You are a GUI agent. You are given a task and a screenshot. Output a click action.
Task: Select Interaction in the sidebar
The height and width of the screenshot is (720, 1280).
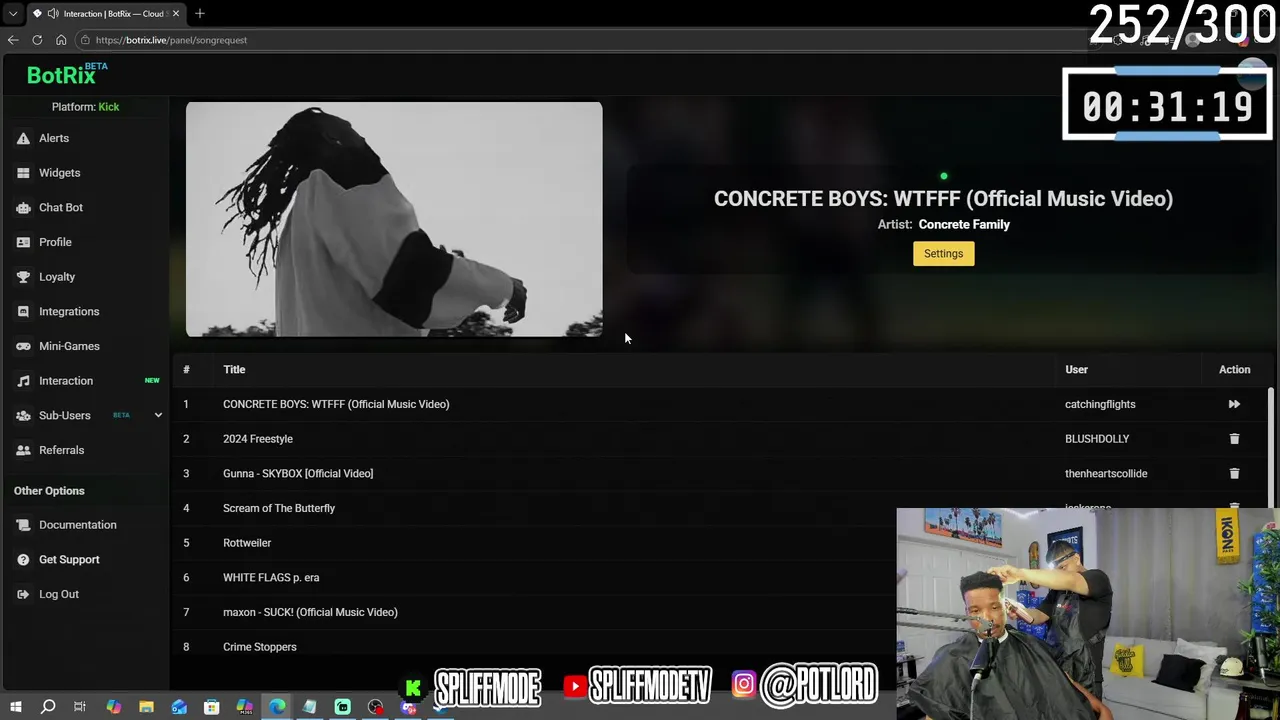click(66, 381)
